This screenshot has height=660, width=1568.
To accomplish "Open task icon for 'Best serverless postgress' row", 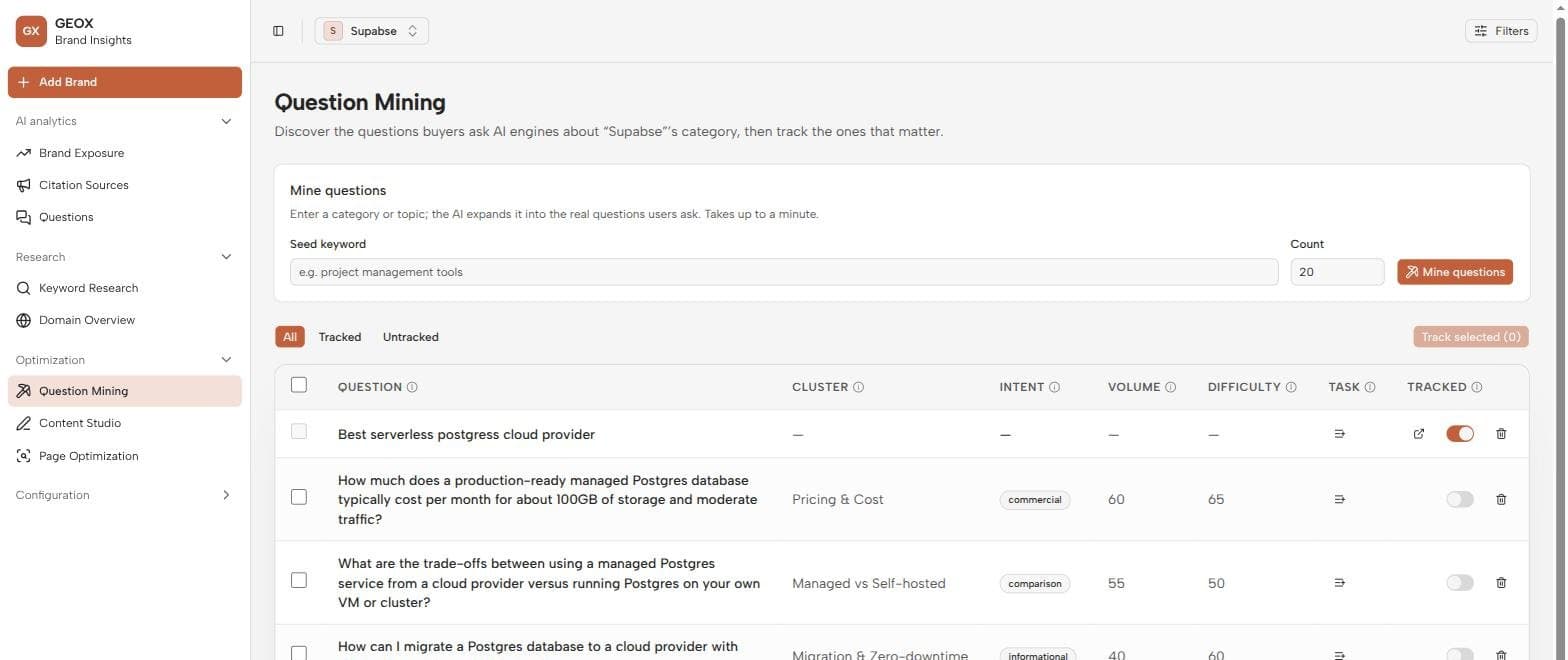I will pos(1340,434).
